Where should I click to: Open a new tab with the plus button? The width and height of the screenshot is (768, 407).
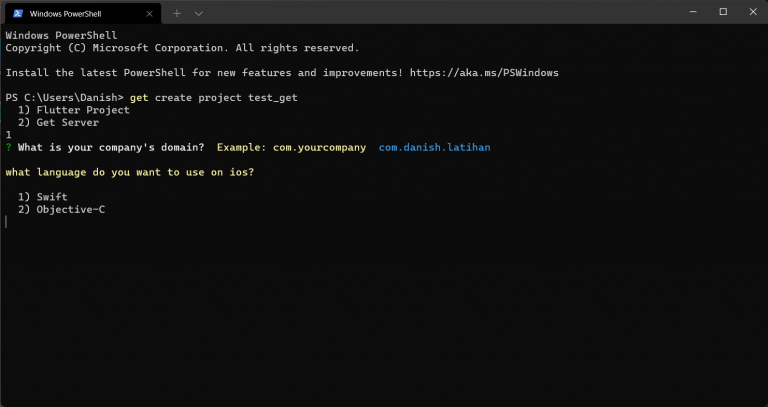click(x=177, y=13)
